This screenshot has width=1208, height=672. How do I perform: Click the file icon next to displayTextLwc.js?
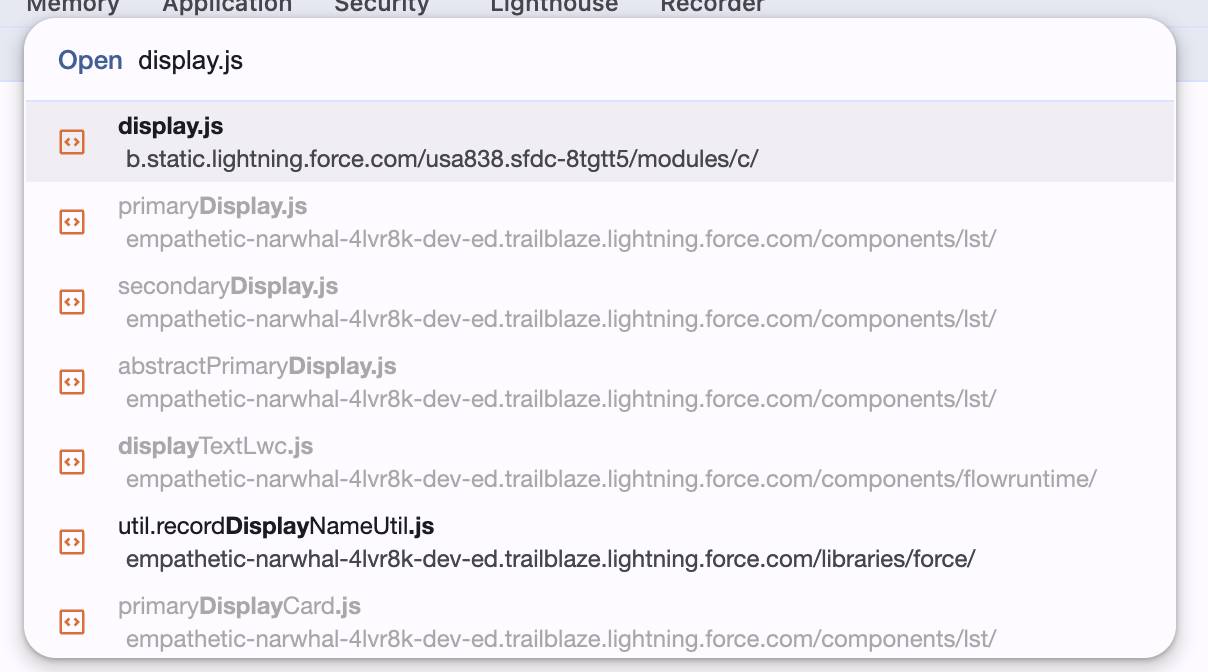[72, 462]
